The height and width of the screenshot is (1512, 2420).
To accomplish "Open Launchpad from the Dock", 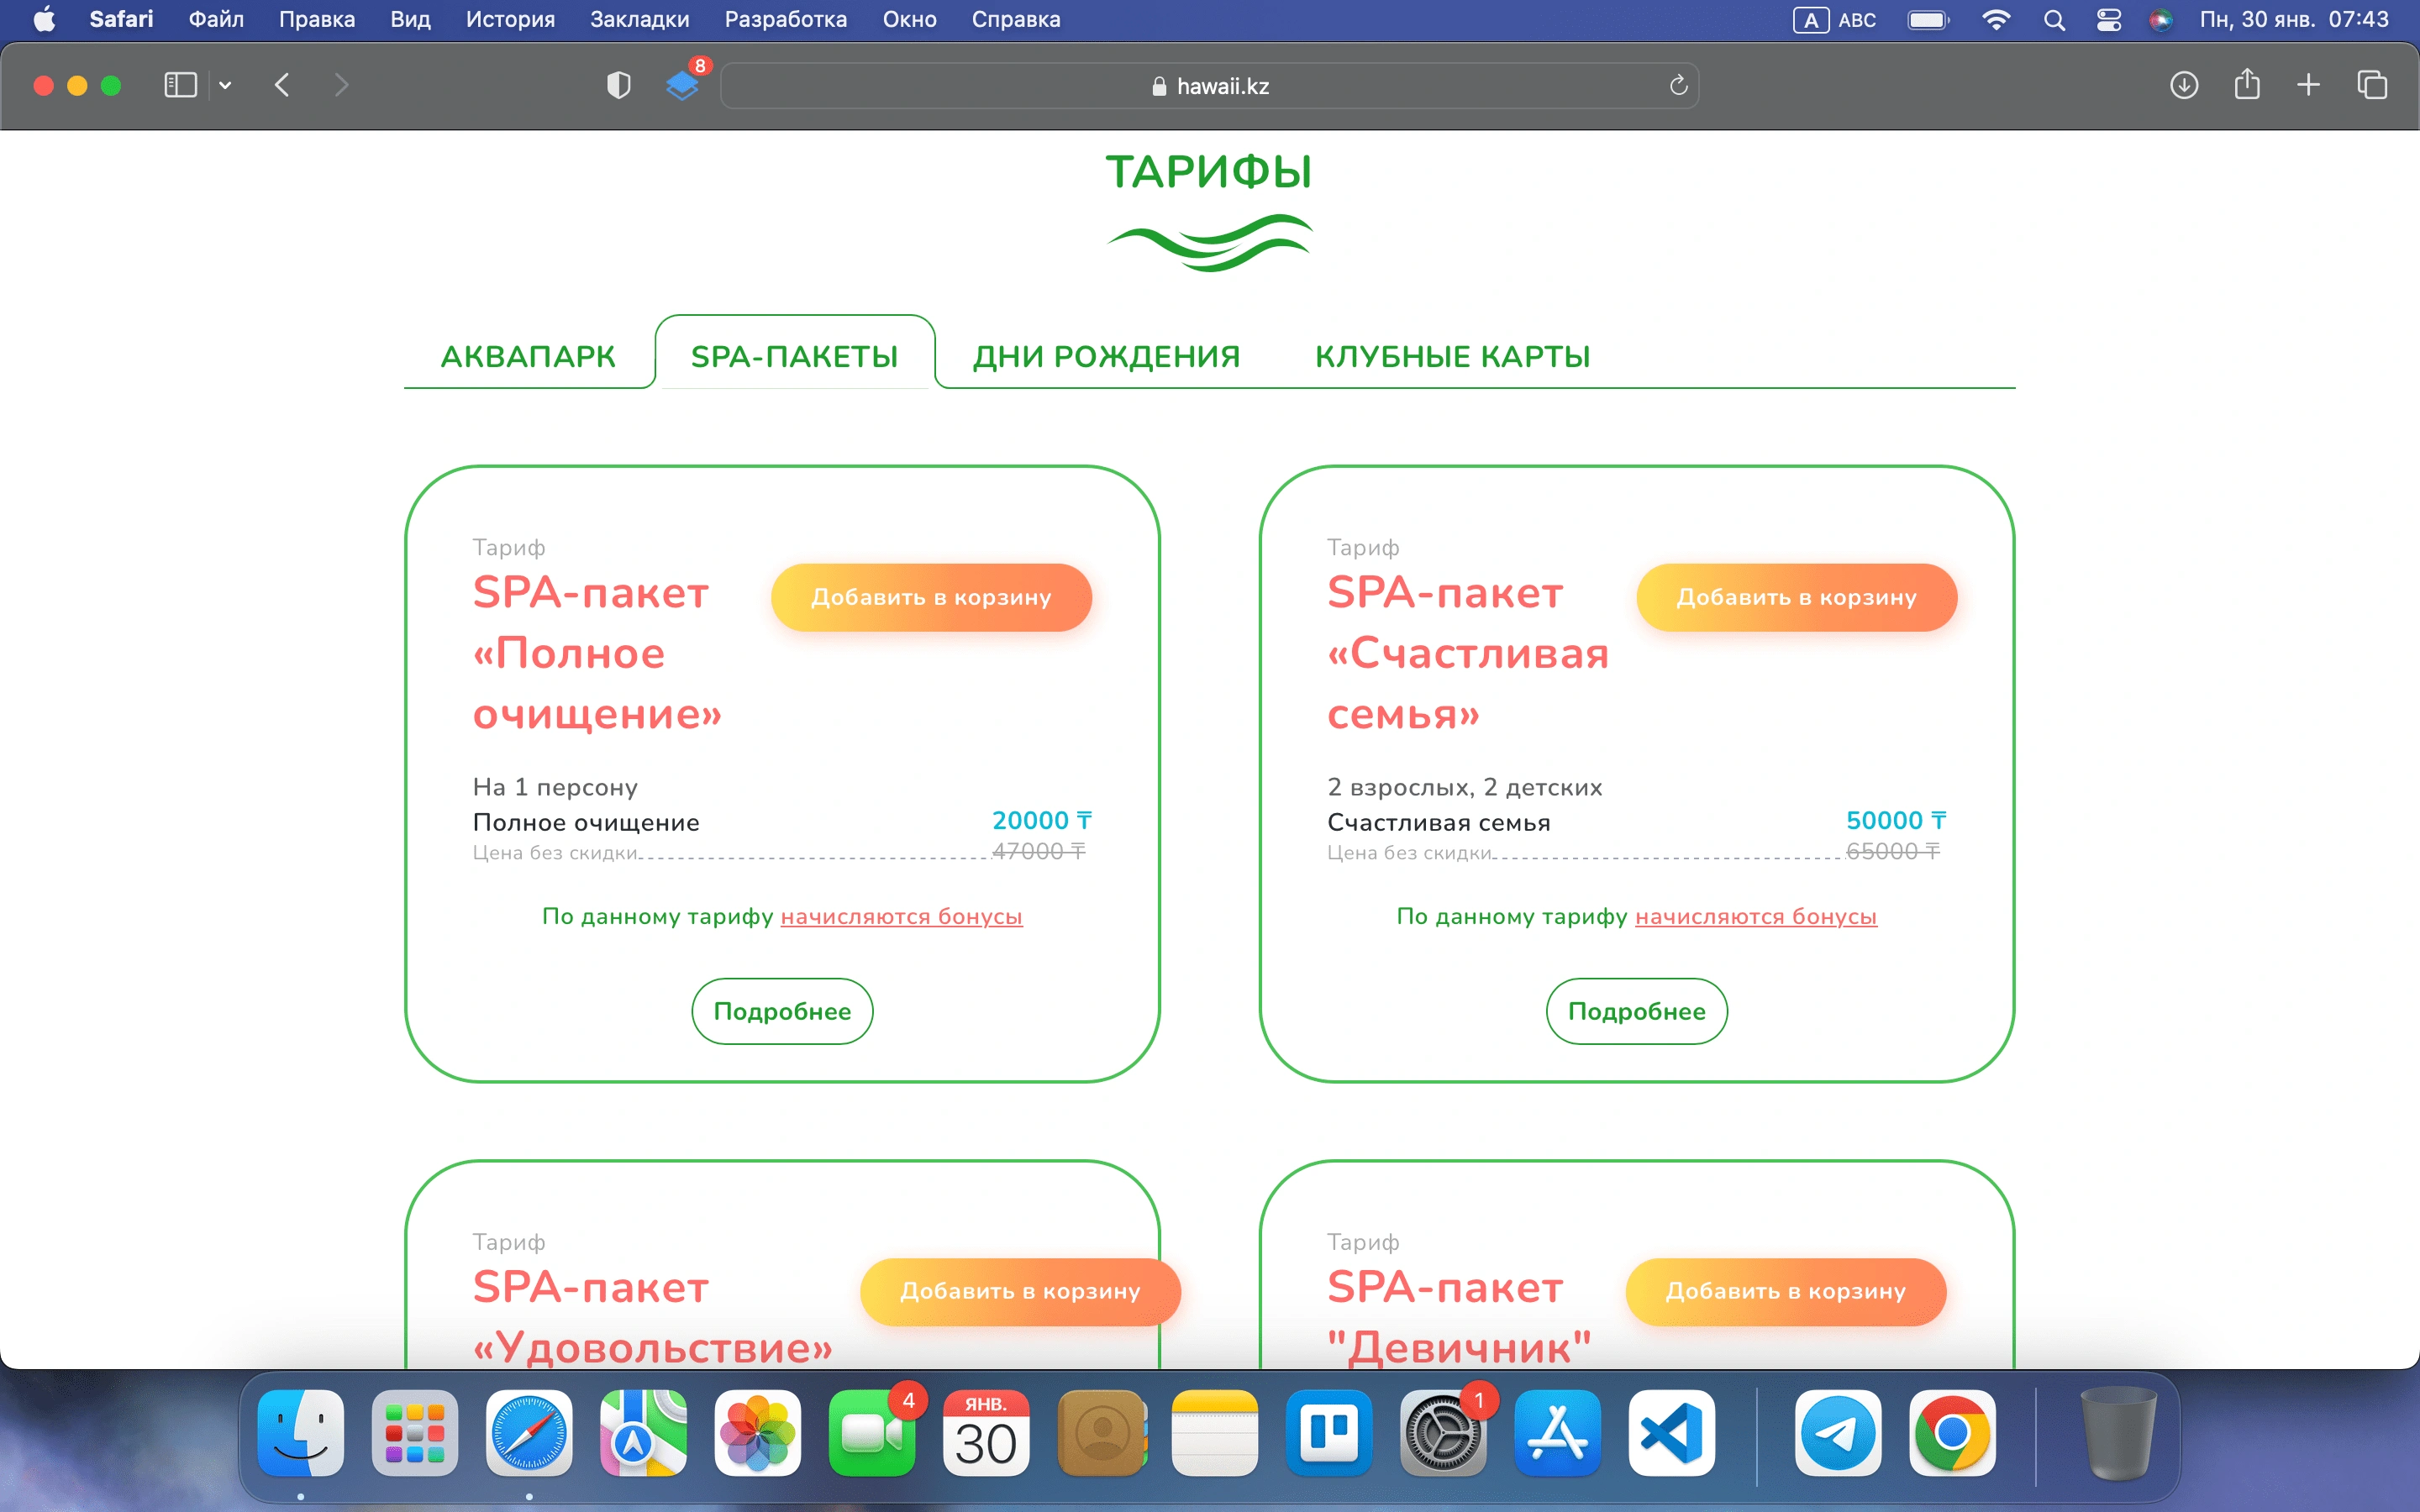I will click(415, 1433).
